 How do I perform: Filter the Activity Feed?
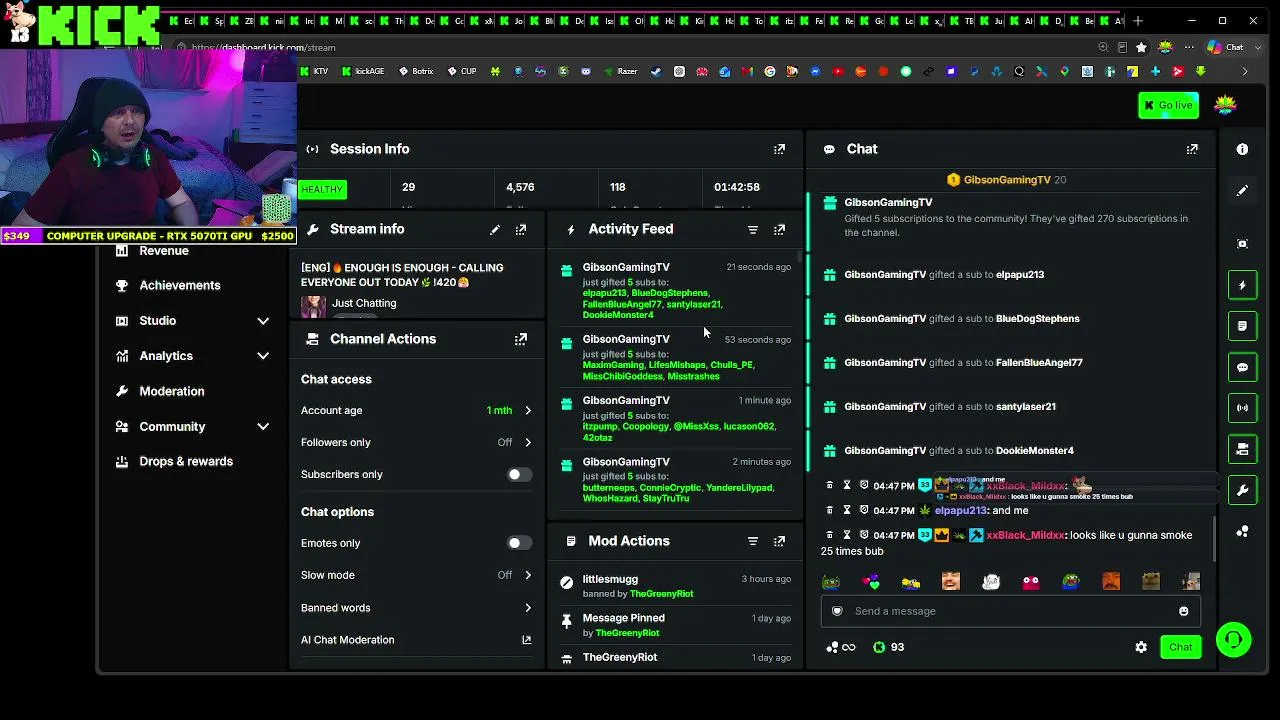[x=753, y=230]
